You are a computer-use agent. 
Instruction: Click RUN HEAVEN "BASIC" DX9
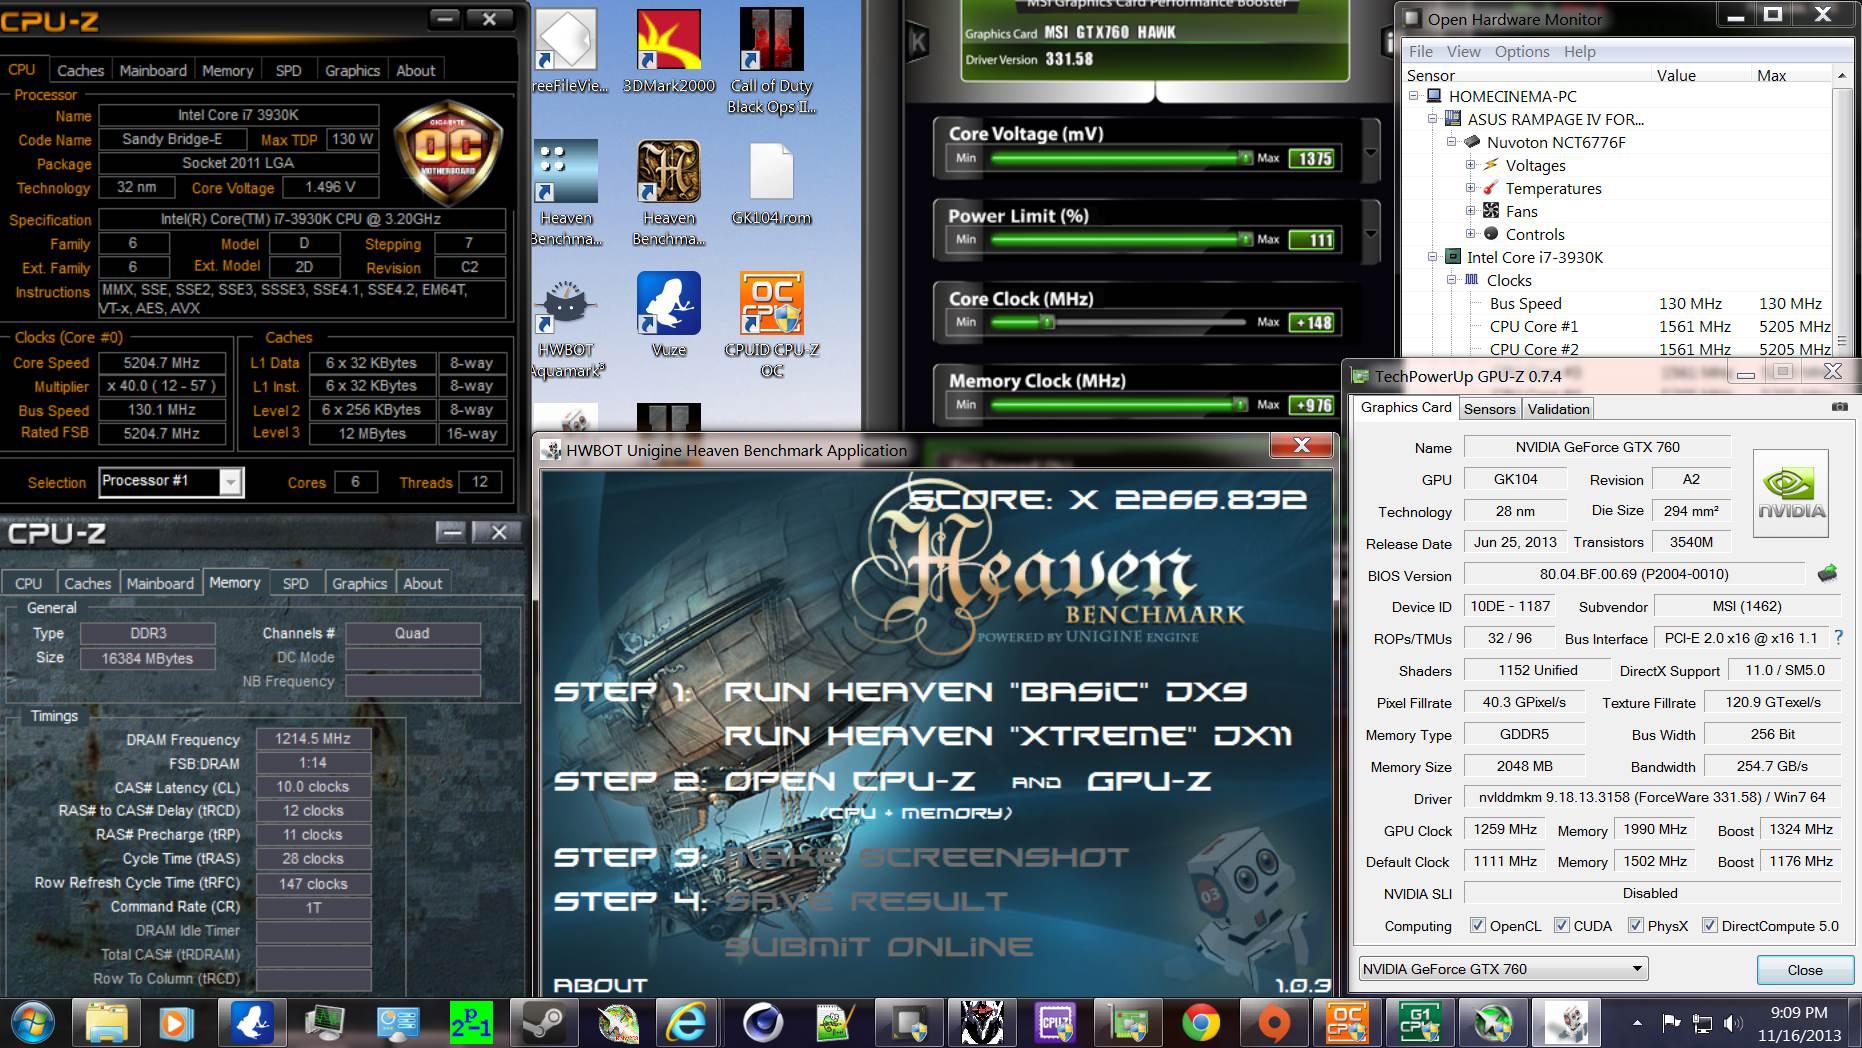[x=985, y=691]
